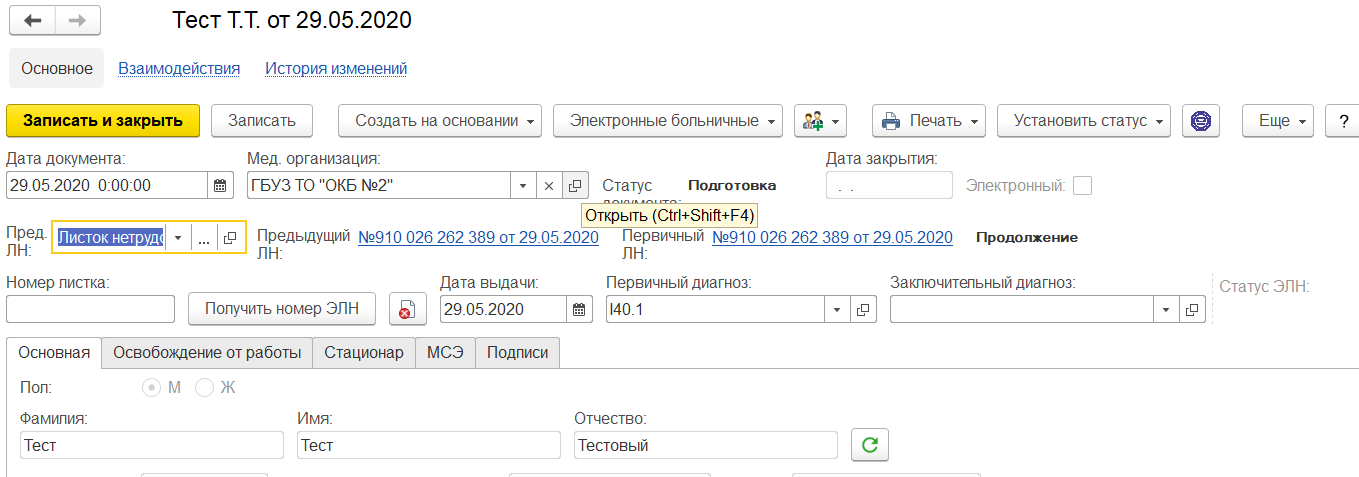The height and width of the screenshot is (477, 1359).
Task: Expand the Первичный диагноз dropdown arrow
Action: pyautogui.click(x=837, y=310)
